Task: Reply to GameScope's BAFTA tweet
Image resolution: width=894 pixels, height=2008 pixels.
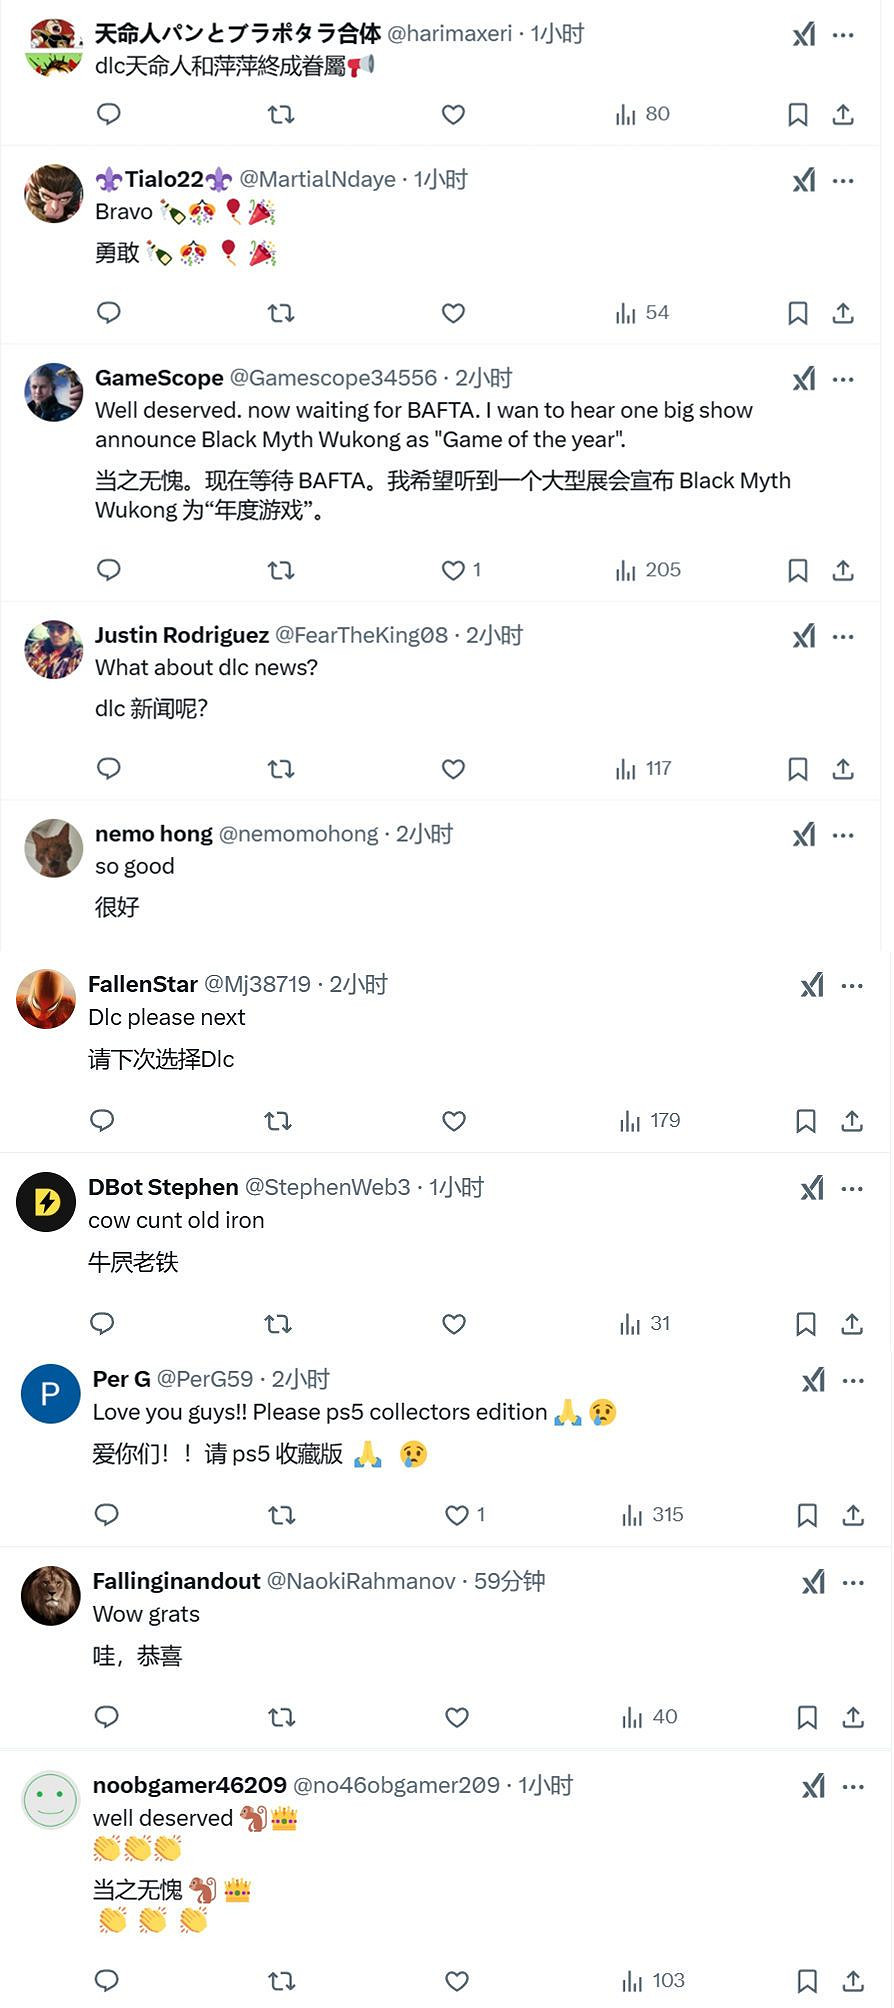Action: [109, 570]
